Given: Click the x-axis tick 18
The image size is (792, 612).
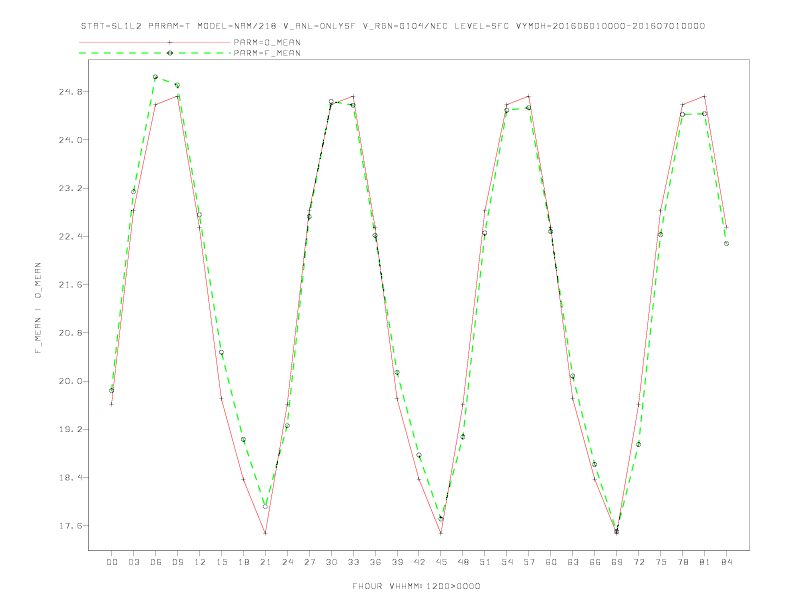Looking at the screenshot, I should tap(243, 562).
